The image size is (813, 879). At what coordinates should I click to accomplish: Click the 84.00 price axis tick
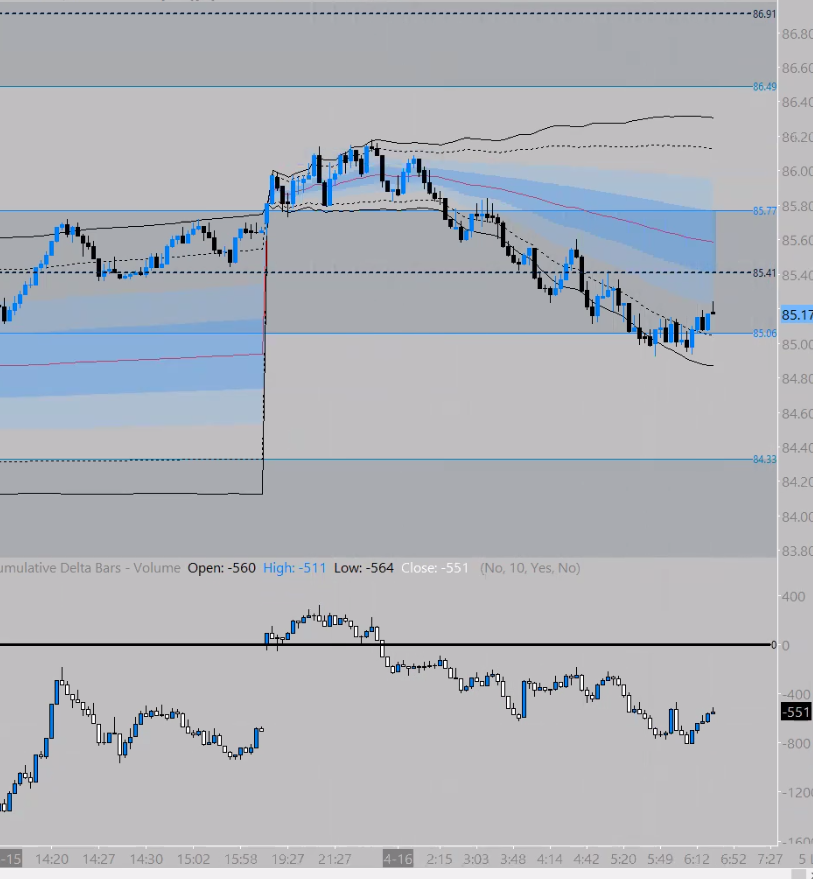click(x=797, y=516)
